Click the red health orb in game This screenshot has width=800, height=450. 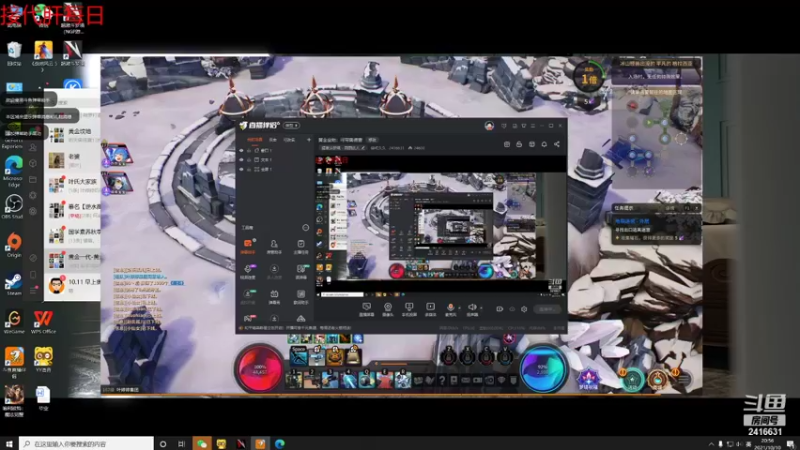260,368
